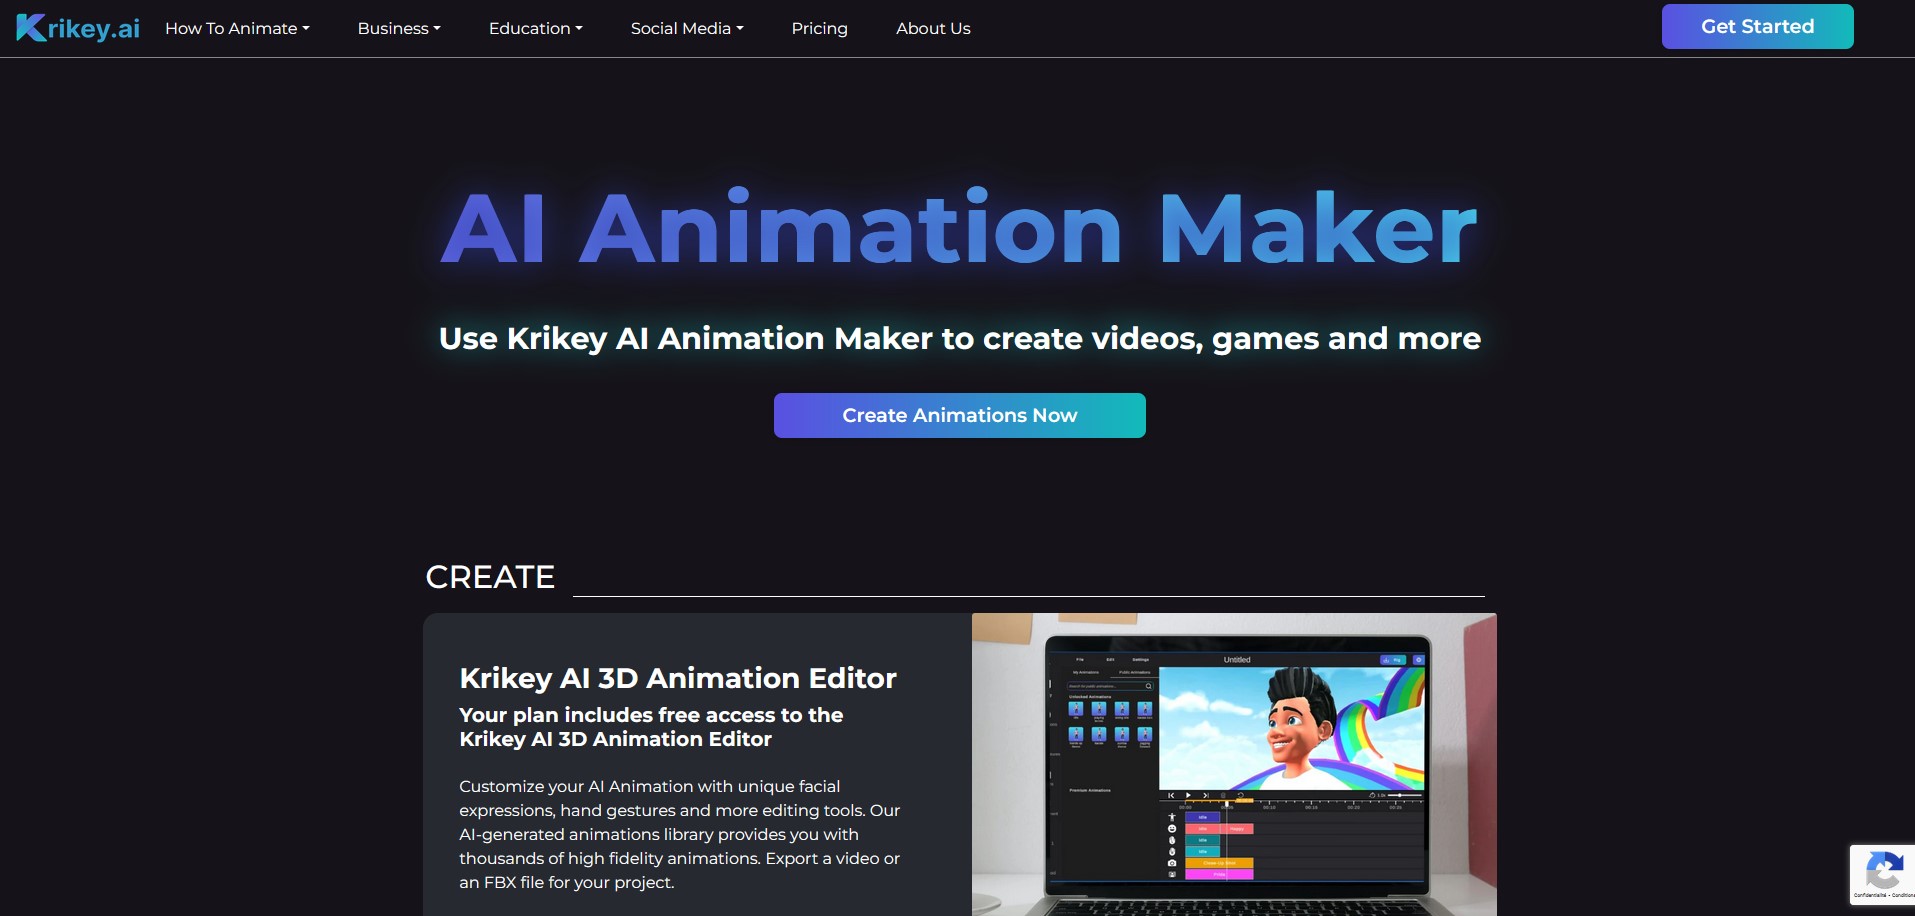Go to the Pricing page
The height and width of the screenshot is (916, 1915).
click(819, 28)
